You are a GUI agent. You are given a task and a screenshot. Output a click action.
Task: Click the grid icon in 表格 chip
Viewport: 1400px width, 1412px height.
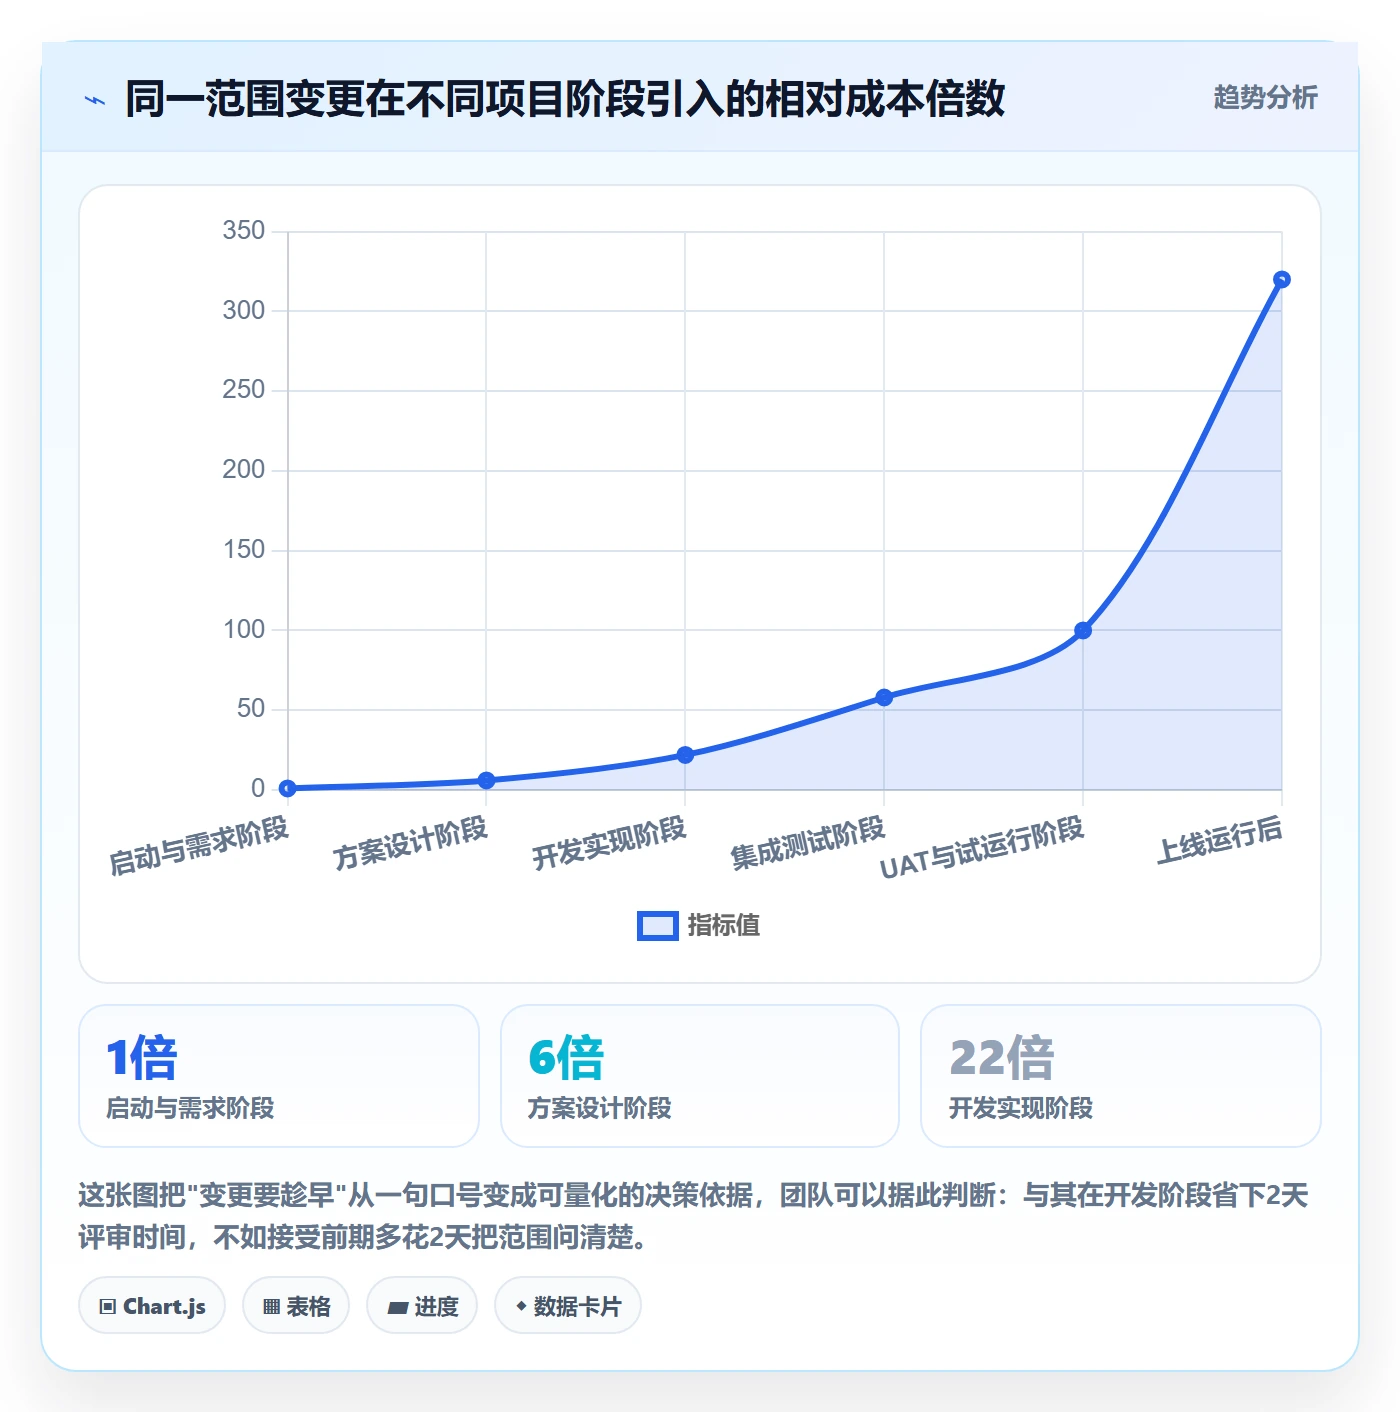click(272, 1307)
